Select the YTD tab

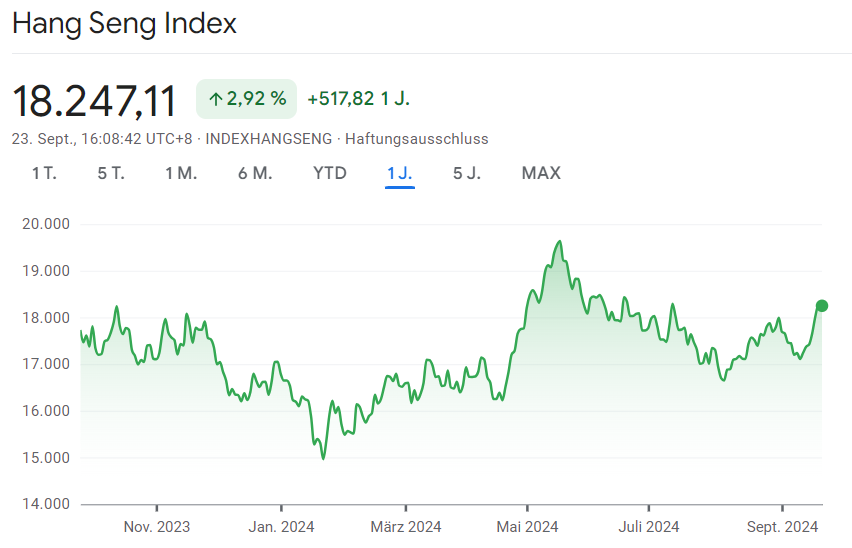pos(330,173)
